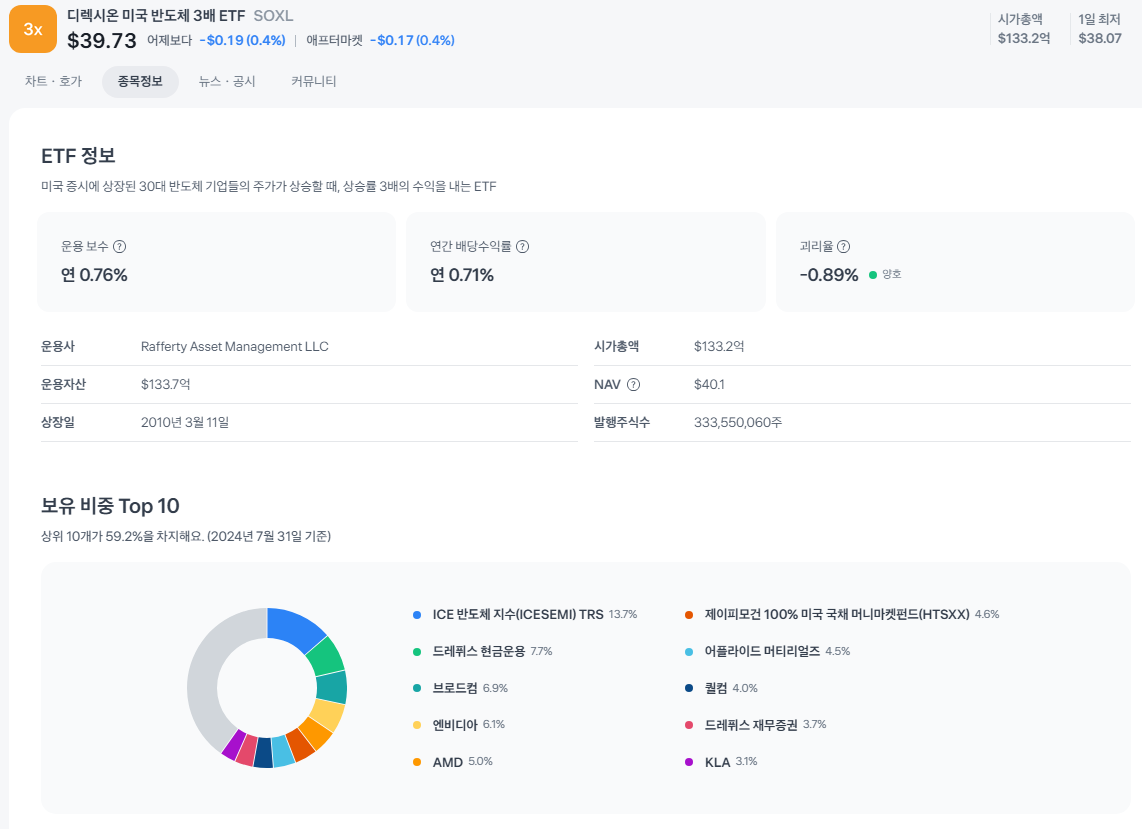Click the blue legend dot for ICE 반도체 지수 TRS

click(x=417, y=615)
